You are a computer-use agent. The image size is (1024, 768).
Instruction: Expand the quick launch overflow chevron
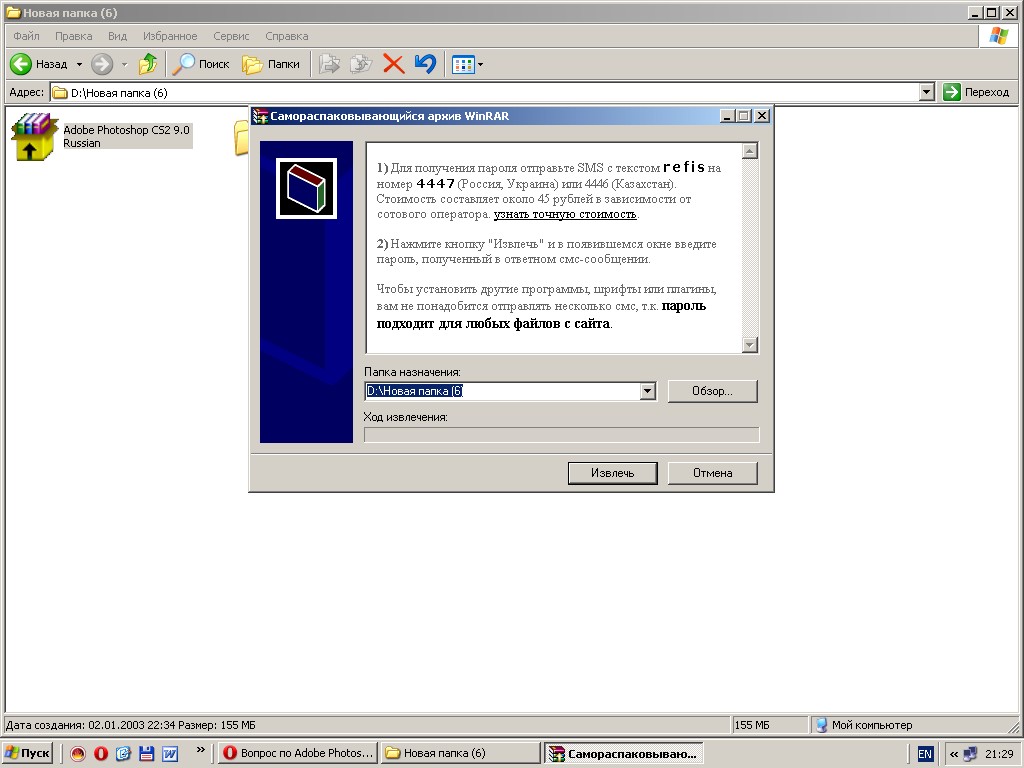point(200,750)
